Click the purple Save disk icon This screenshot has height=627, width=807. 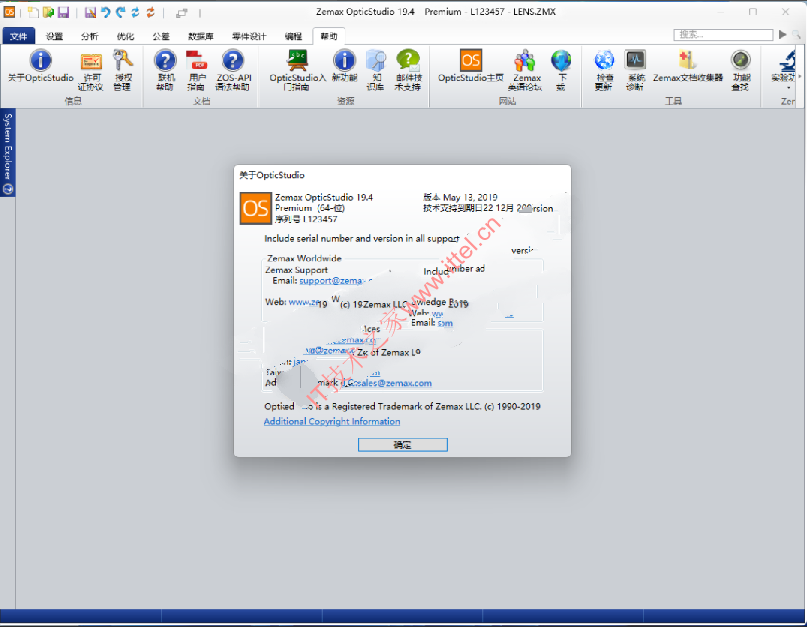coord(63,12)
